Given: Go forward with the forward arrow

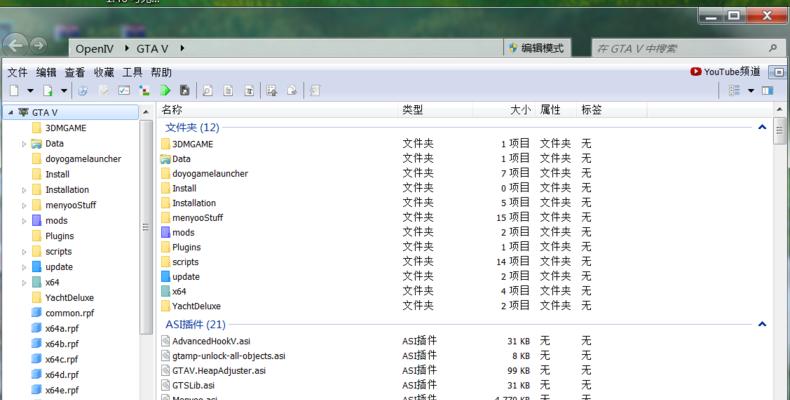Looking at the screenshot, I should click(38, 45).
